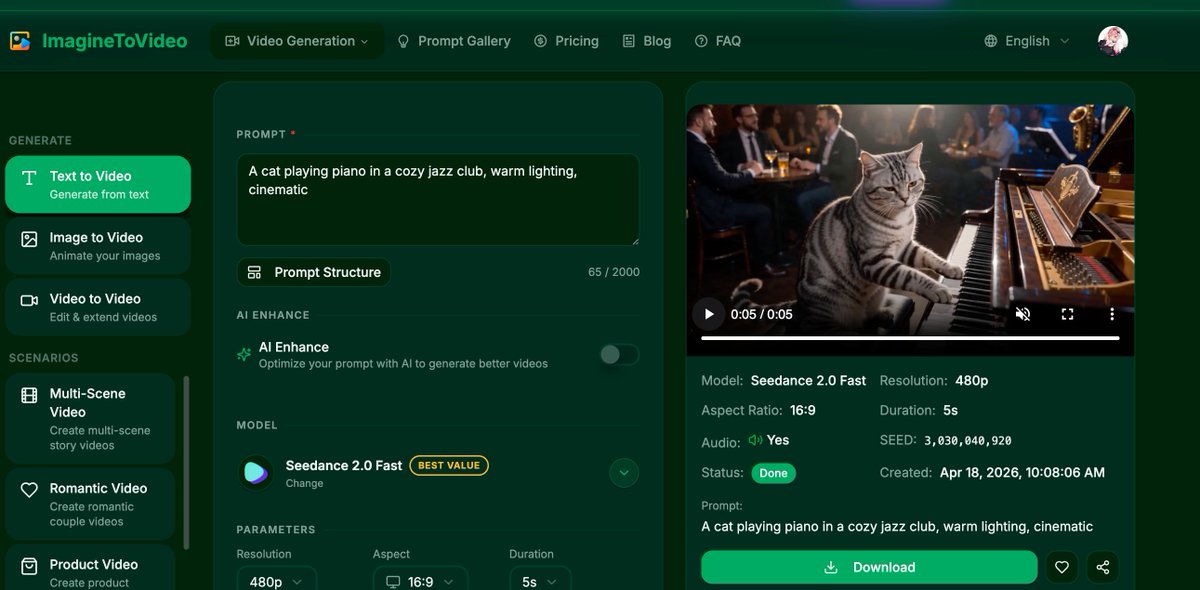Select Image to Video mode
Viewport: 1200px width, 590px height.
click(98, 246)
